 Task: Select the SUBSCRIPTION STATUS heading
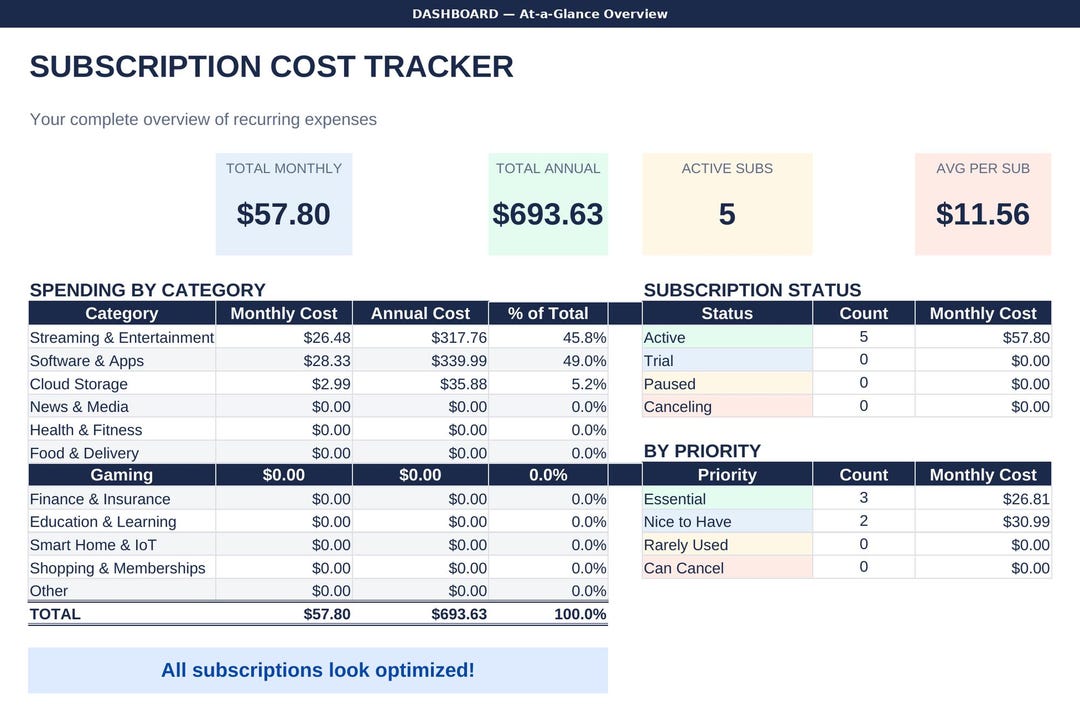[752, 290]
